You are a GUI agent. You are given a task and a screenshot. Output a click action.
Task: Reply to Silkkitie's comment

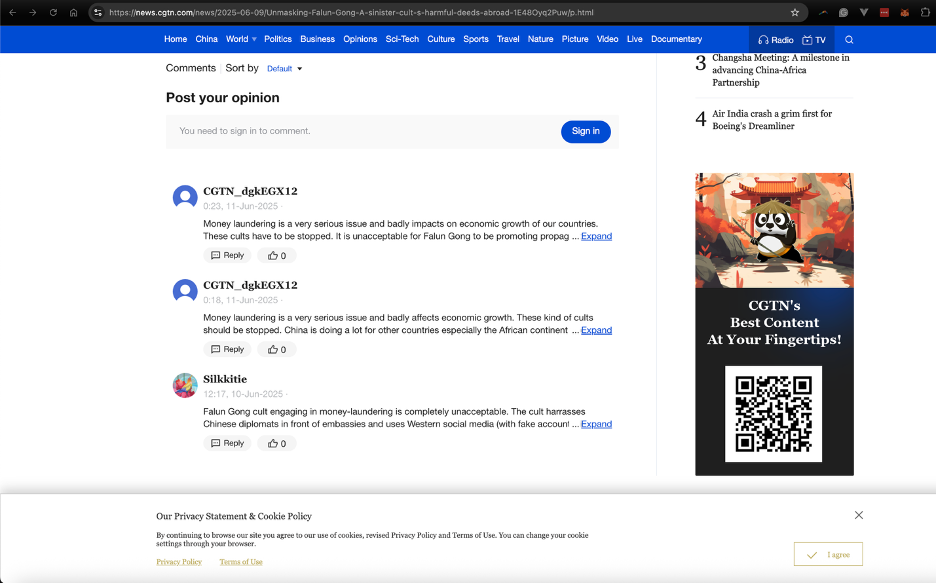pyautogui.click(x=227, y=443)
